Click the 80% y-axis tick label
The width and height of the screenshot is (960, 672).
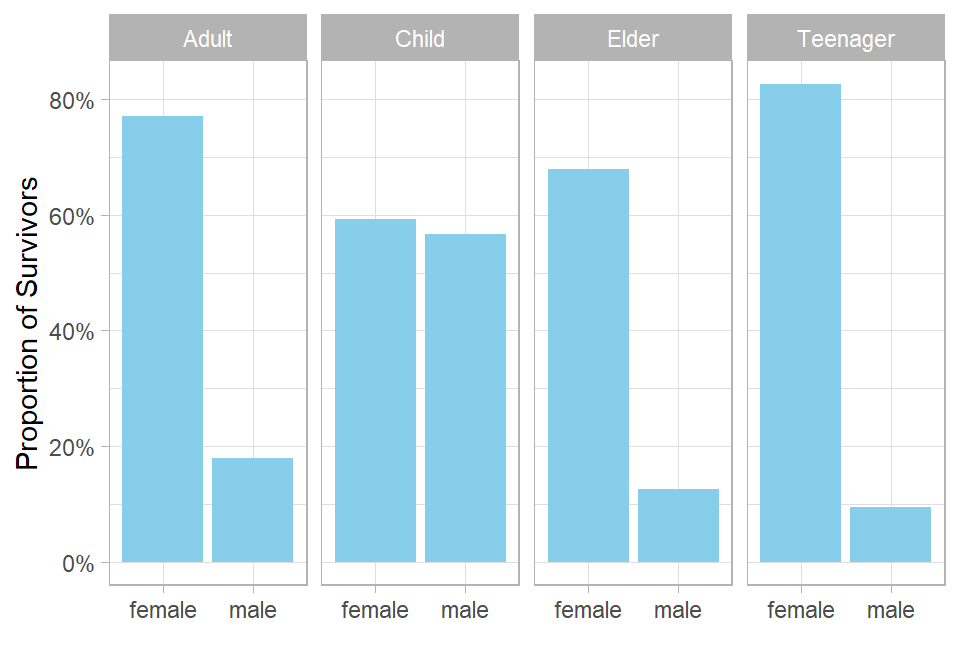[71, 101]
